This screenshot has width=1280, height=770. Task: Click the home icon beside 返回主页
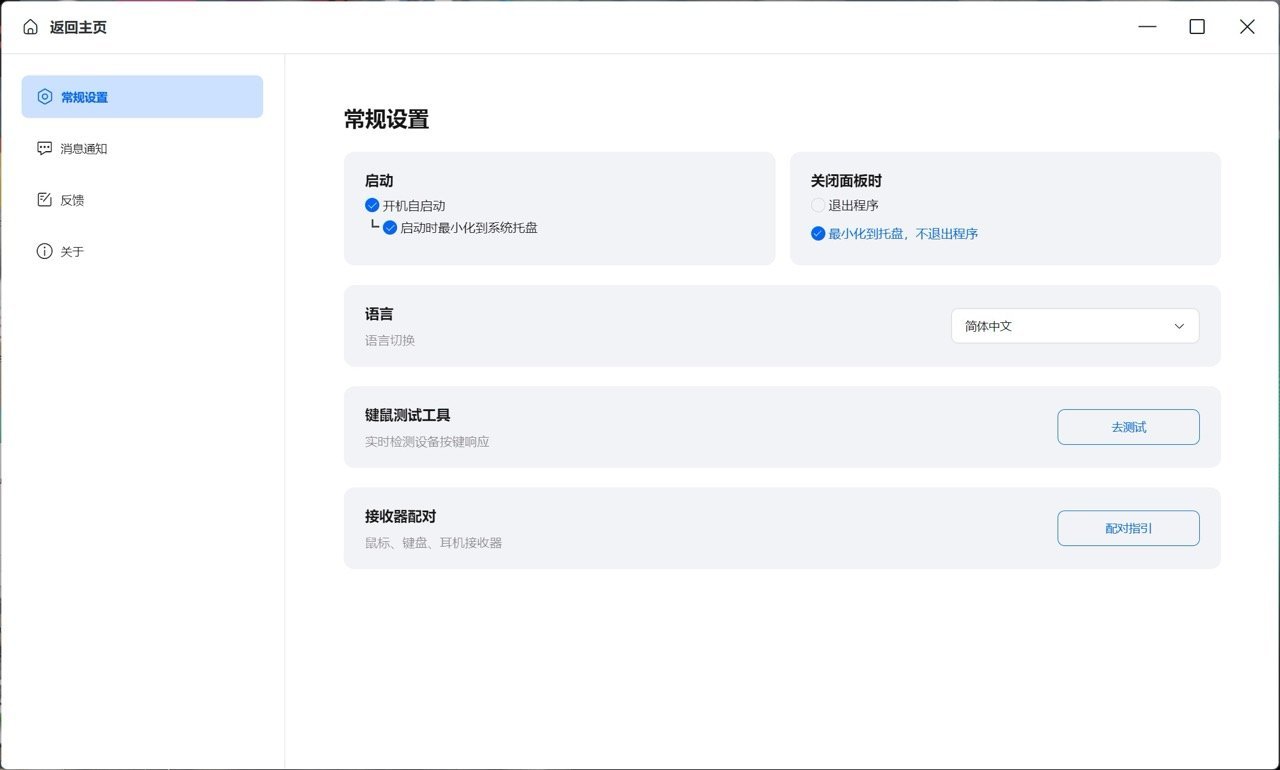[31, 27]
